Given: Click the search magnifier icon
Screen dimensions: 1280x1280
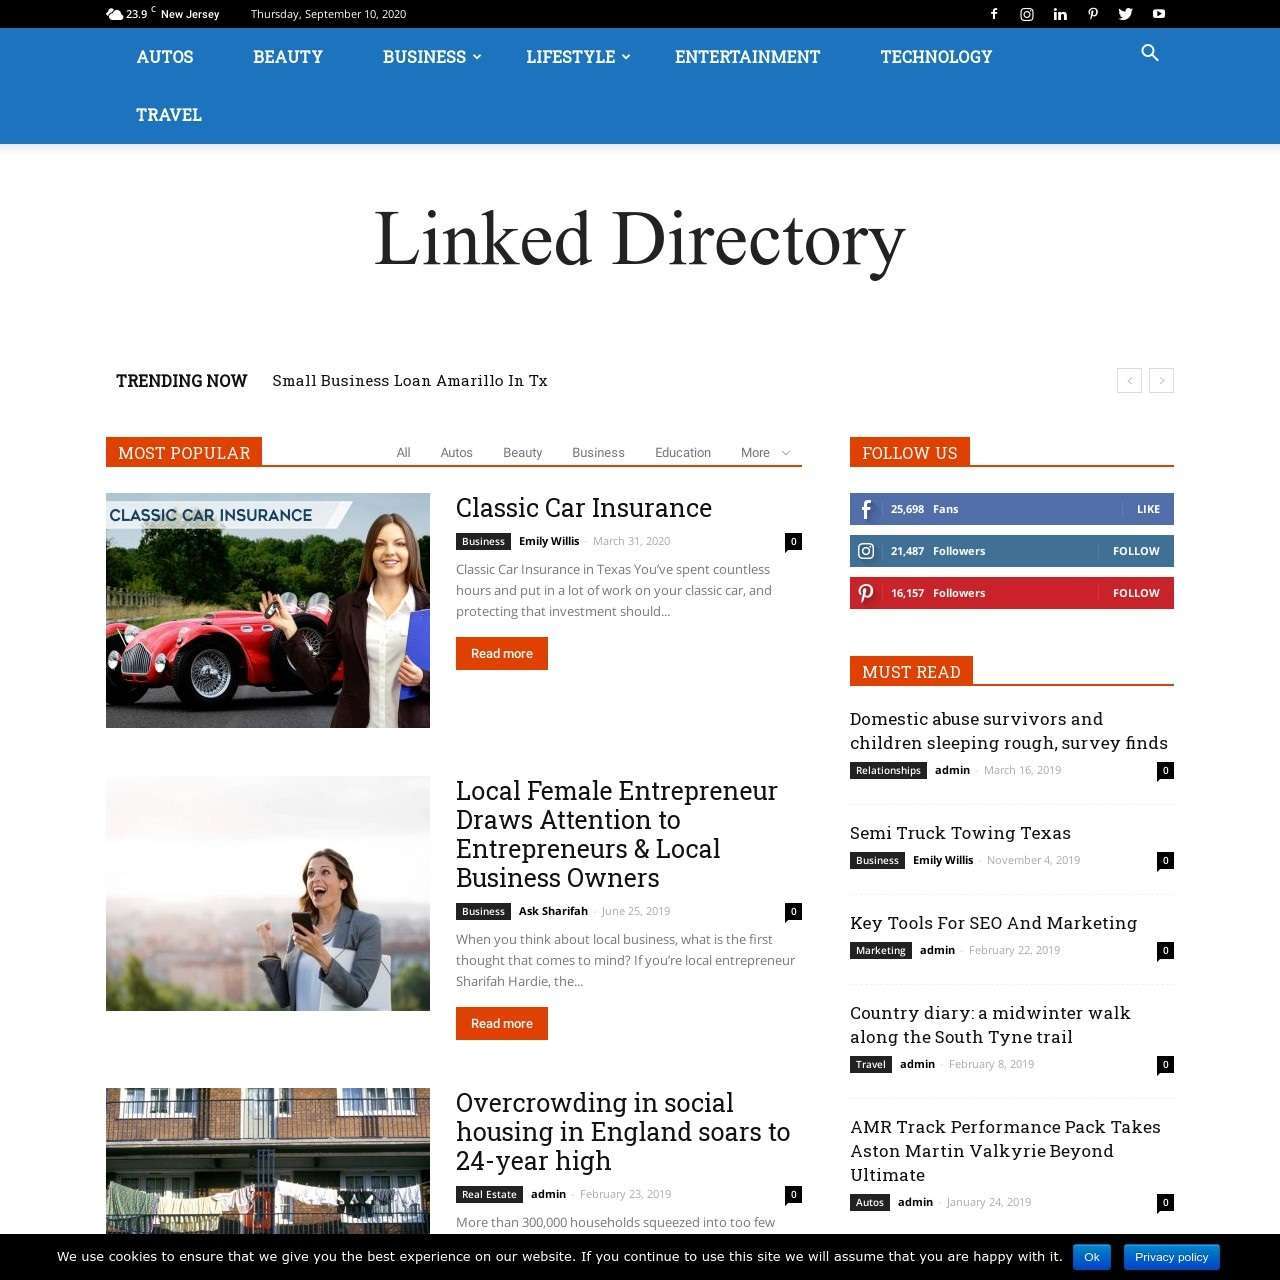Looking at the screenshot, I should [x=1150, y=53].
